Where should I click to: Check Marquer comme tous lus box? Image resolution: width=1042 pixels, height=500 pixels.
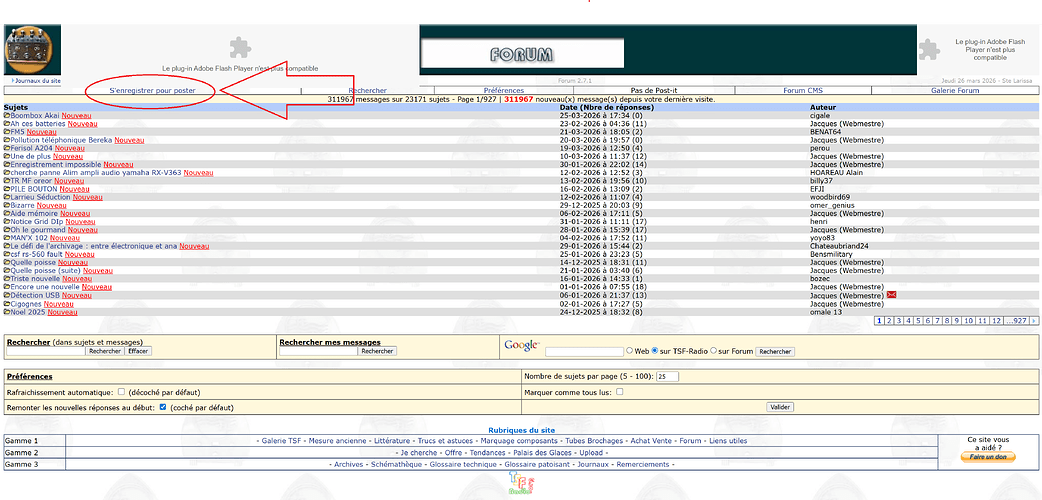click(619, 392)
